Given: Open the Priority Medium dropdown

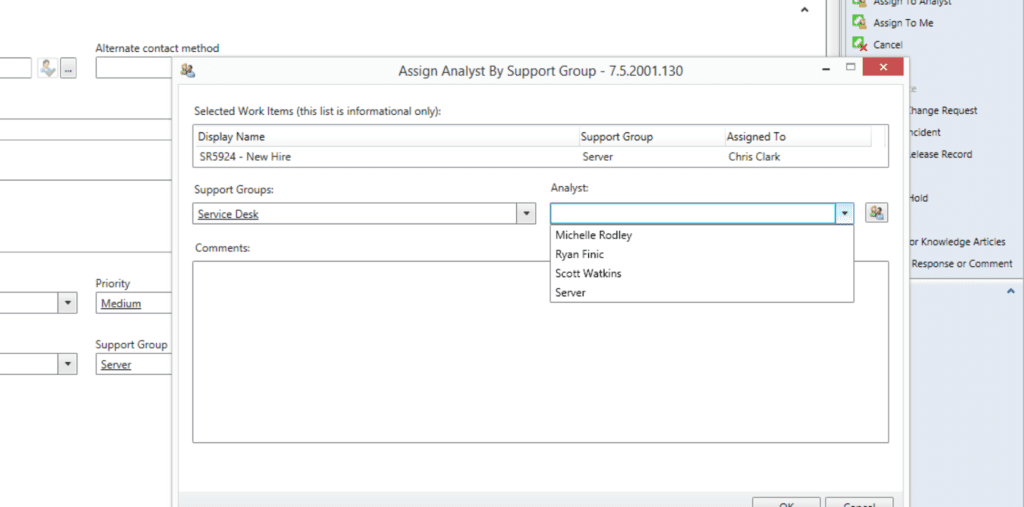Looking at the screenshot, I should [x=134, y=303].
